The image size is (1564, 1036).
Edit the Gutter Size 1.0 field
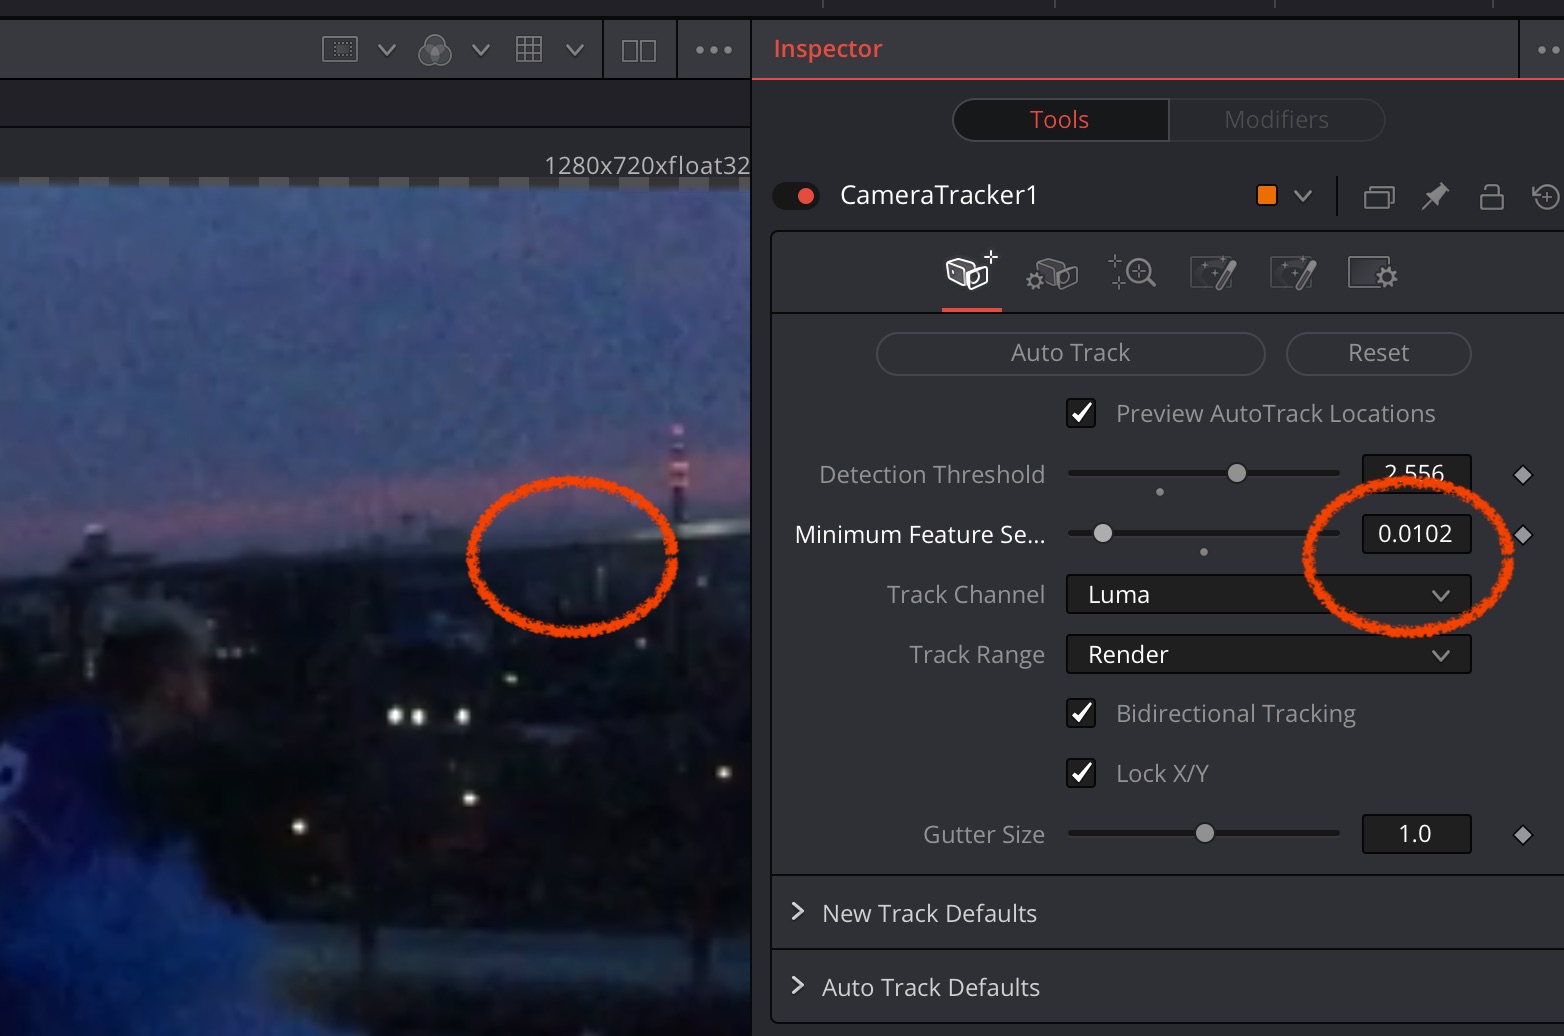click(x=1416, y=834)
